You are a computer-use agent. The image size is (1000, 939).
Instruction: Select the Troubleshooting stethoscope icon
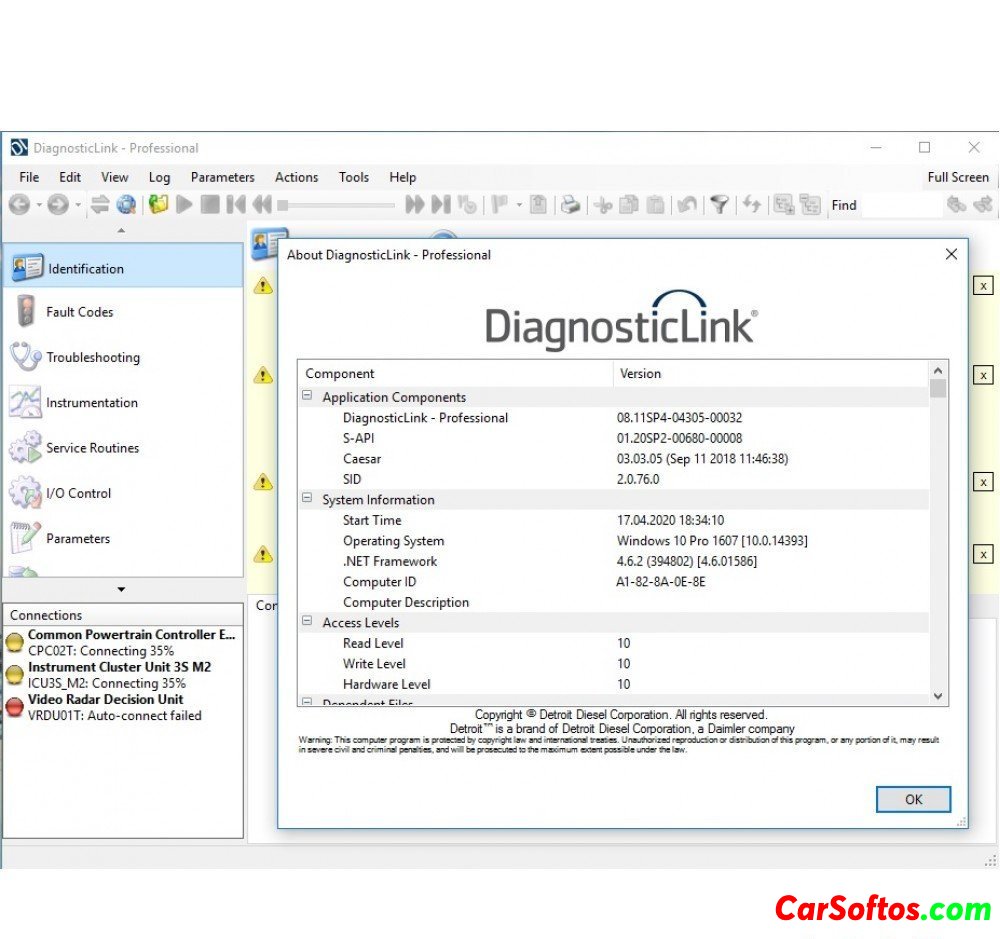(x=25, y=357)
